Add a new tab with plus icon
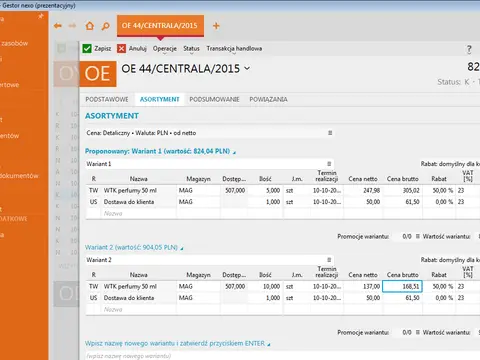This screenshot has height=360, width=480. (216, 26)
